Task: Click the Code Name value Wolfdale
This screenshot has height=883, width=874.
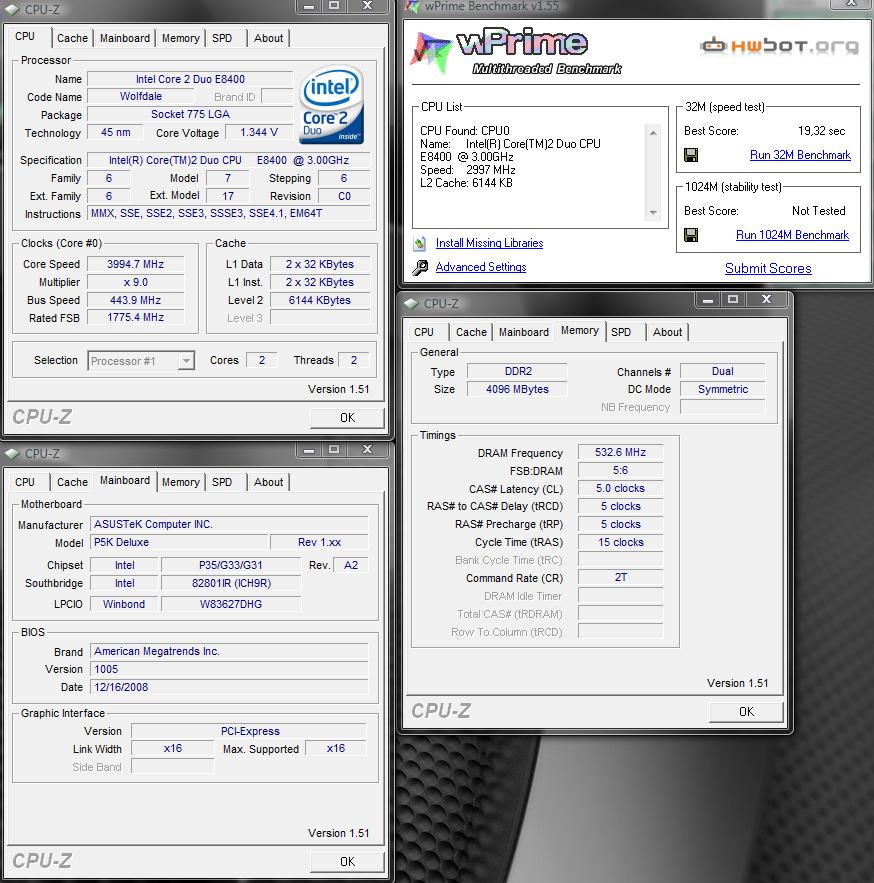Action: (x=141, y=96)
